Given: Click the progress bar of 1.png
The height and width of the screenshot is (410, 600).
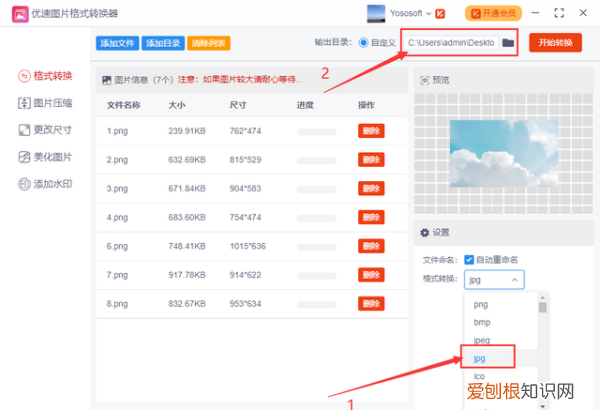Looking at the screenshot, I should tap(317, 132).
